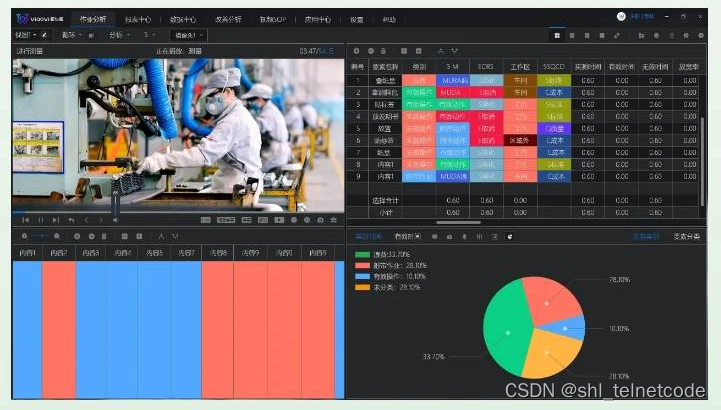721x410 pixels.
Task: Click the list view icon in the chart toolbar
Action: click(494, 237)
